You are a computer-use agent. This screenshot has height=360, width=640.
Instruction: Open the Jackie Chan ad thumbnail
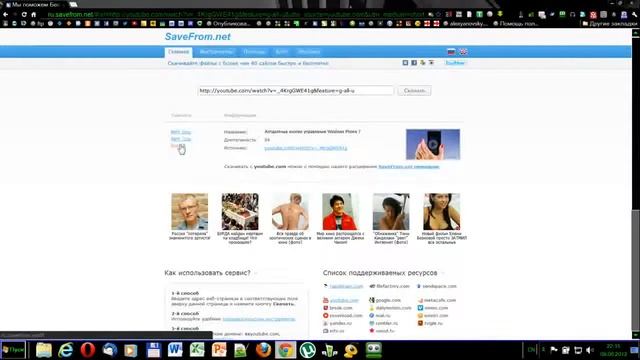pos(340,211)
